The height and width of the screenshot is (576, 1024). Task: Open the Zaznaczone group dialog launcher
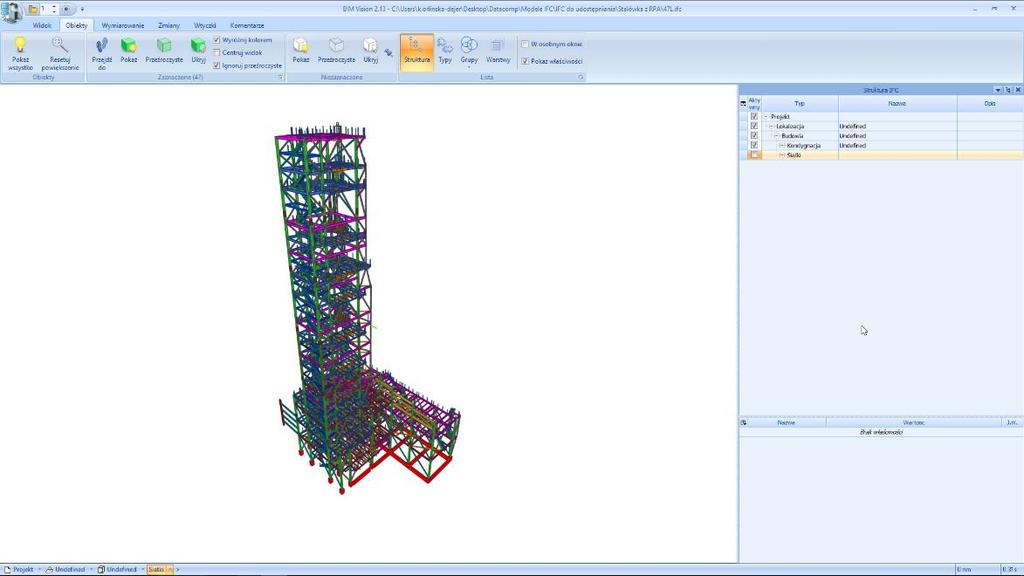(x=280, y=77)
